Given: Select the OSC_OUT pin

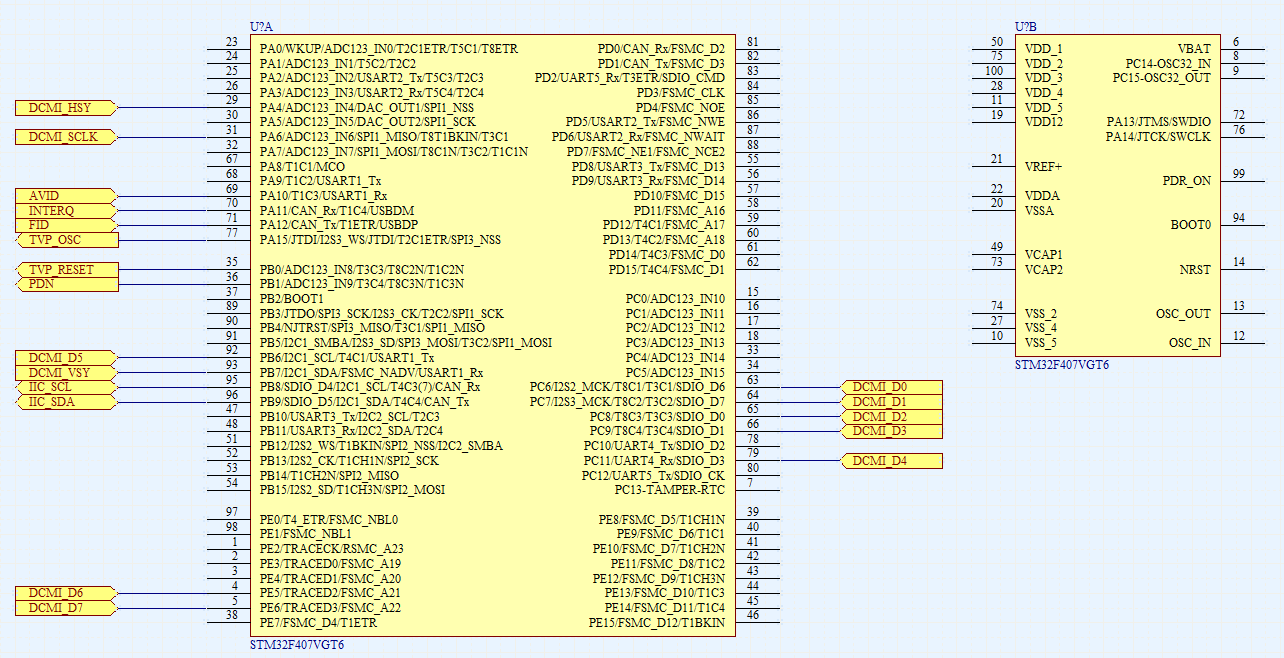Looking at the screenshot, I should pos(1183,314).
